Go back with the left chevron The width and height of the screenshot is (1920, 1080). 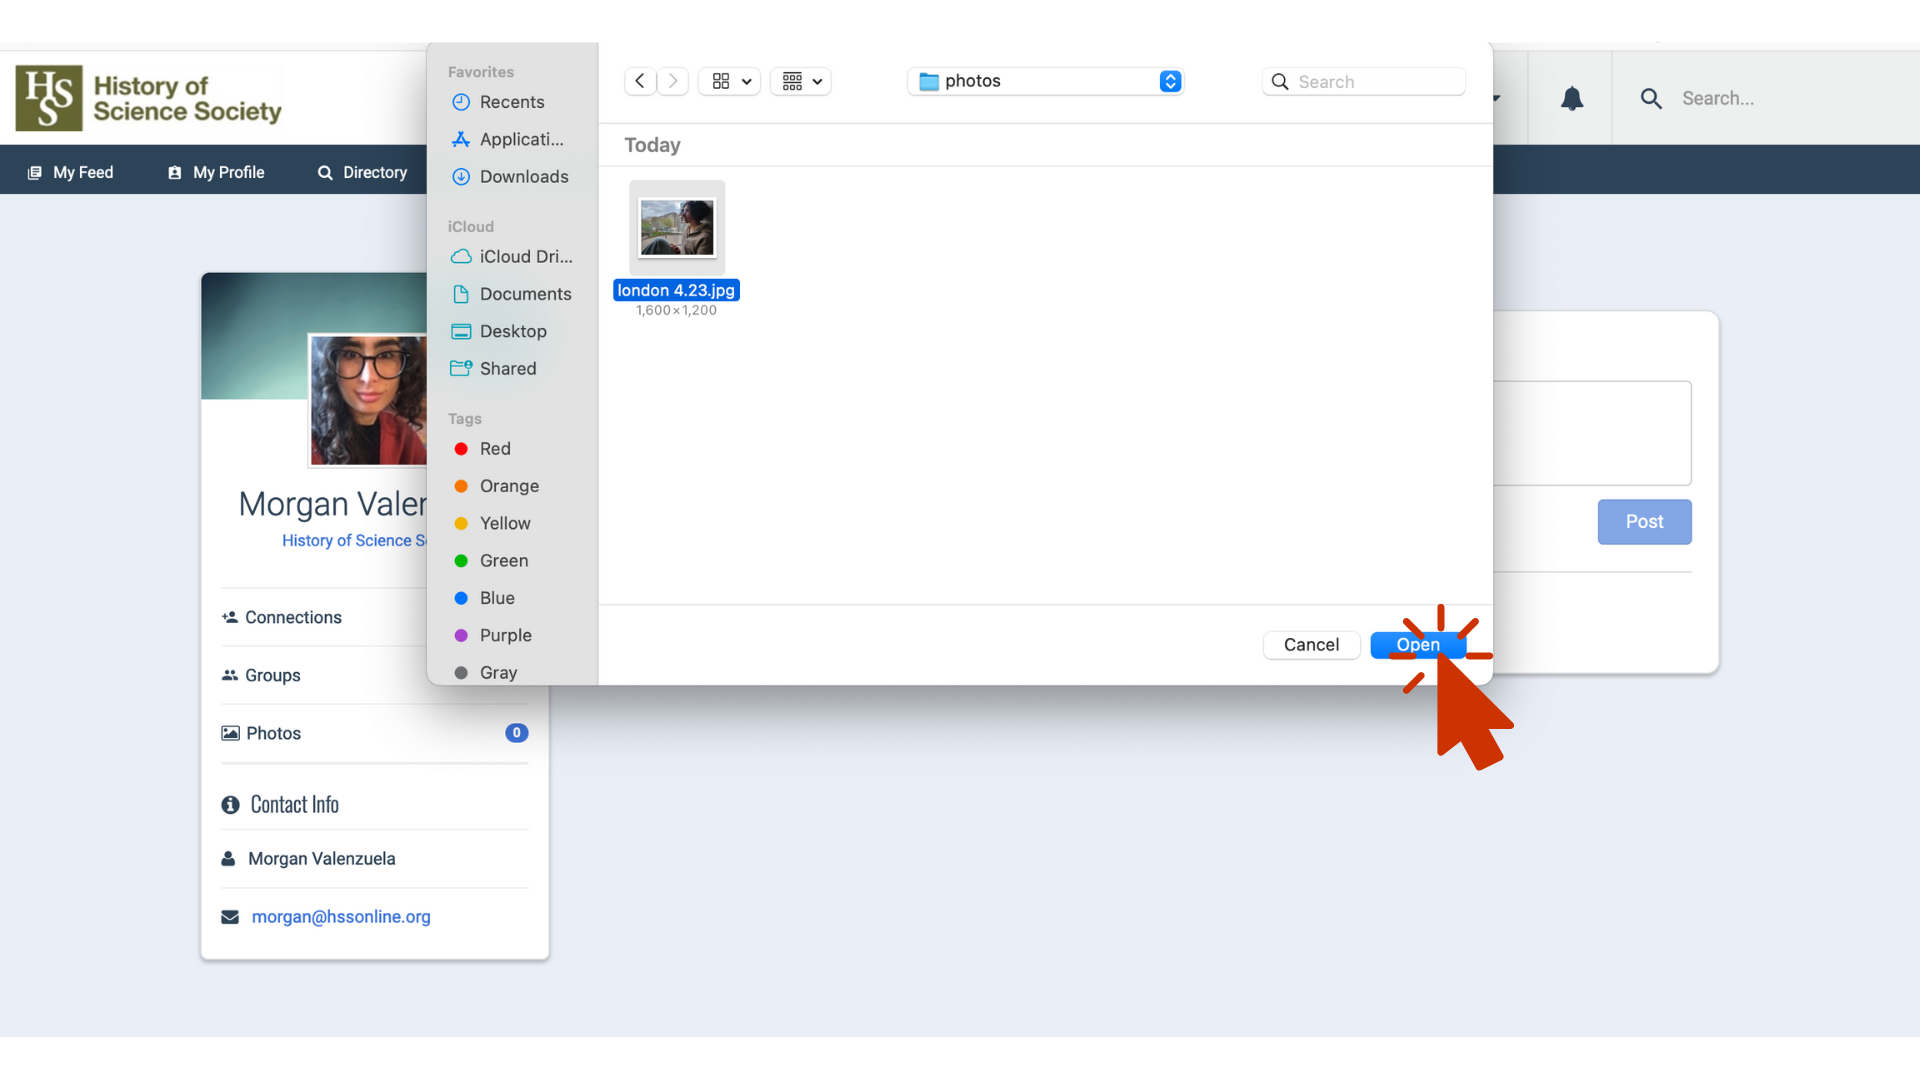[640, 81]
